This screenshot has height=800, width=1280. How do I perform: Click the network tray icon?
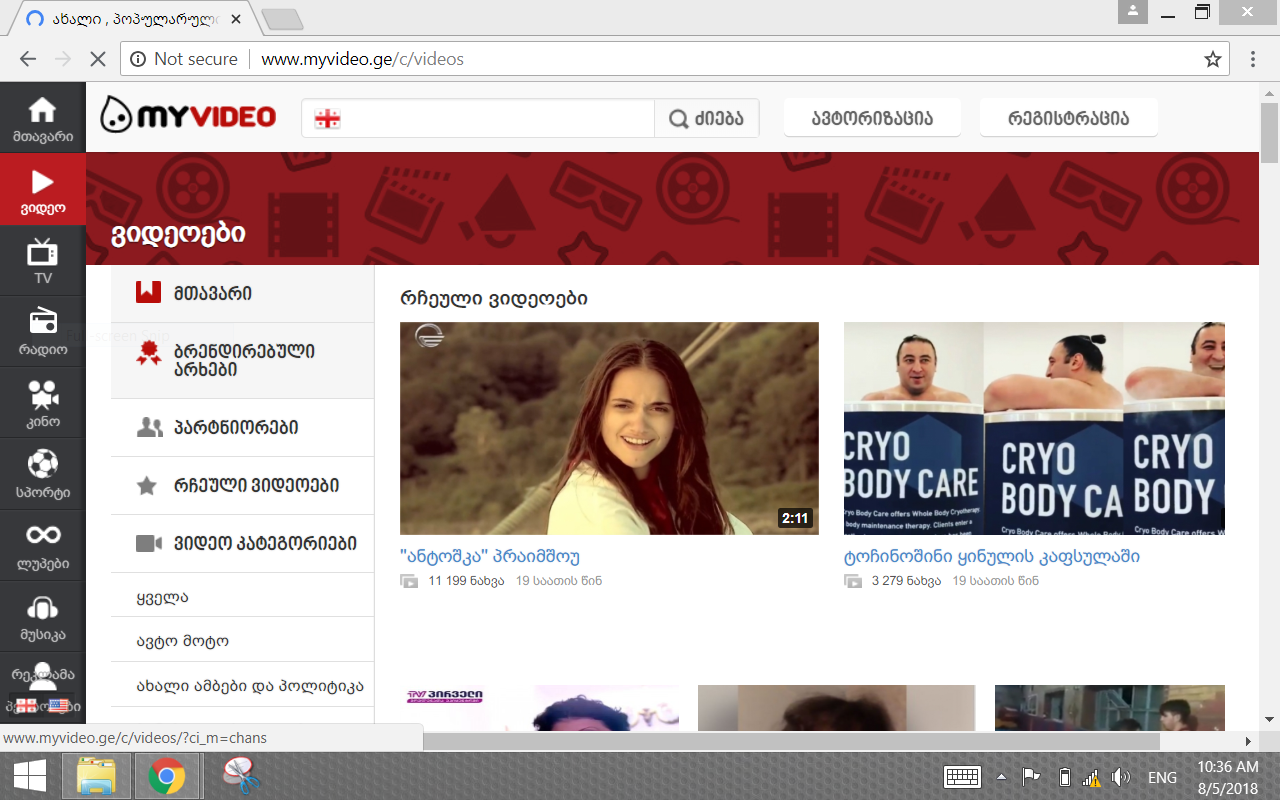(1092, 777)
